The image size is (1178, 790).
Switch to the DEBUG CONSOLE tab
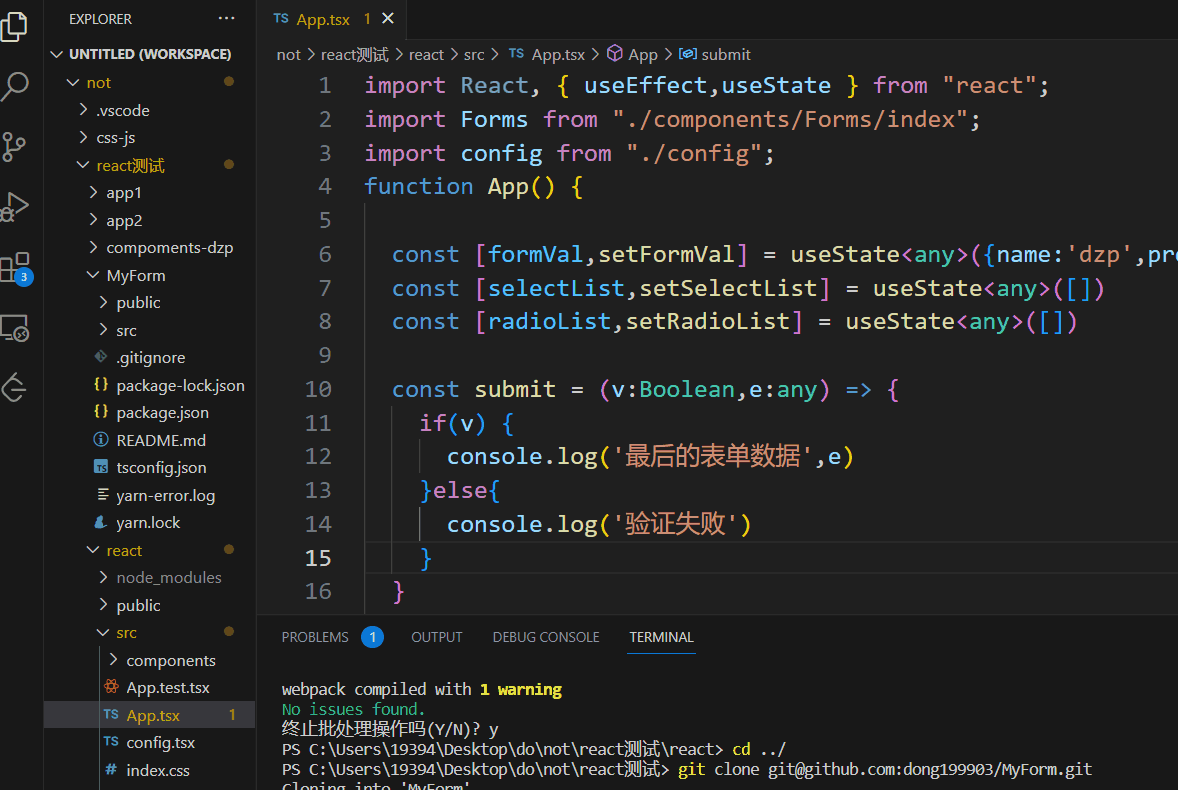click(546, 637)
